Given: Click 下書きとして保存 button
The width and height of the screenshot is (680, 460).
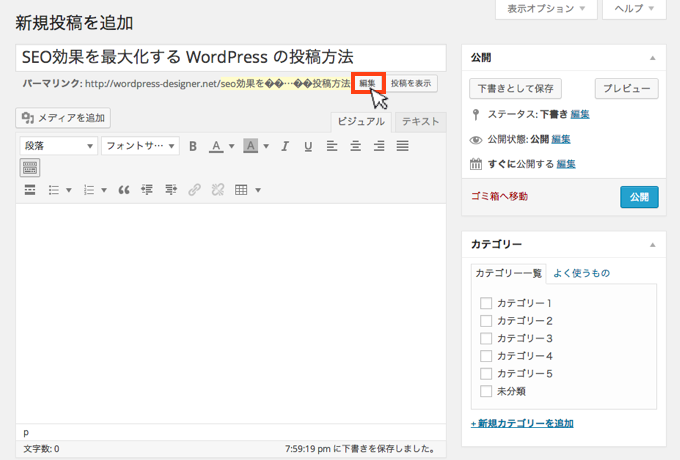Looking at the screenshot, I should click(x=515, y=88).
